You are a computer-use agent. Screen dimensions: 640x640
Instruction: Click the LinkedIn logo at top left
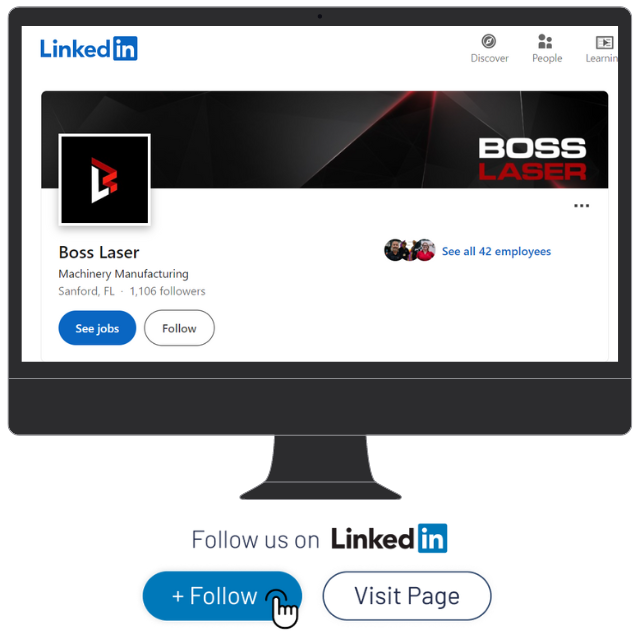point(89,49)
